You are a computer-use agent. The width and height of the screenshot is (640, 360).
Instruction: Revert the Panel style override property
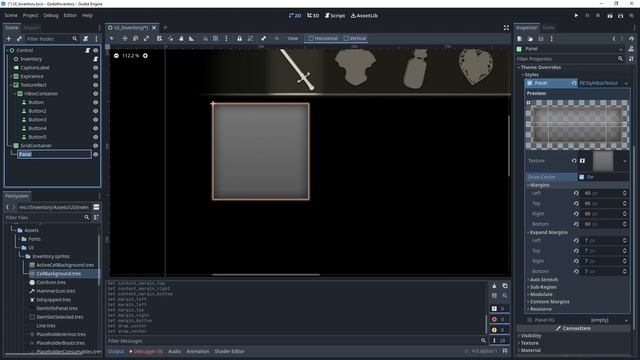tap(574, 83)
